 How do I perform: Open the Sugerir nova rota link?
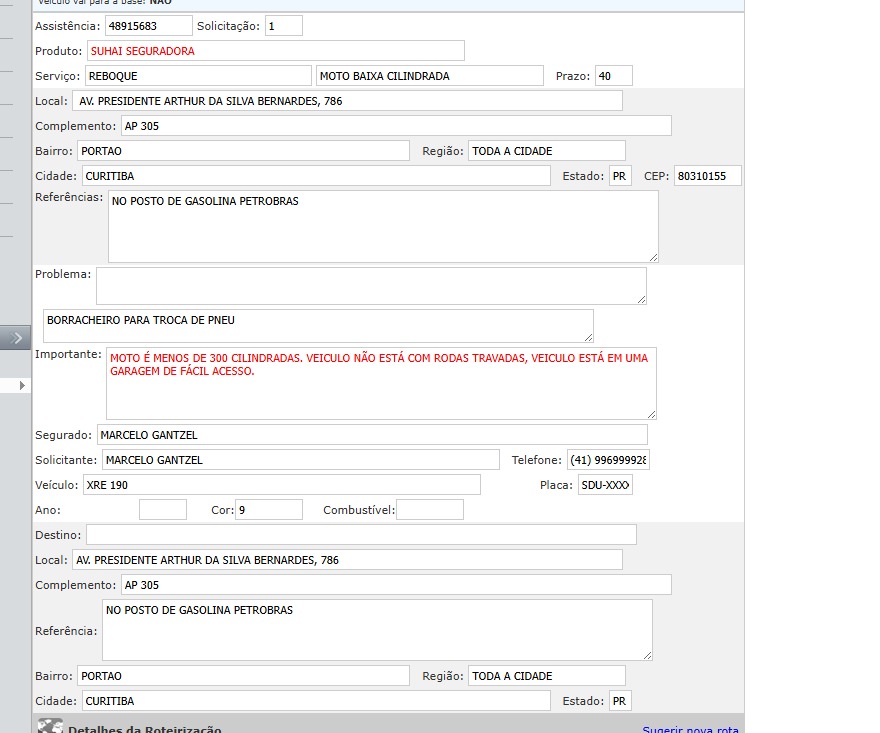tap(690, 730)
